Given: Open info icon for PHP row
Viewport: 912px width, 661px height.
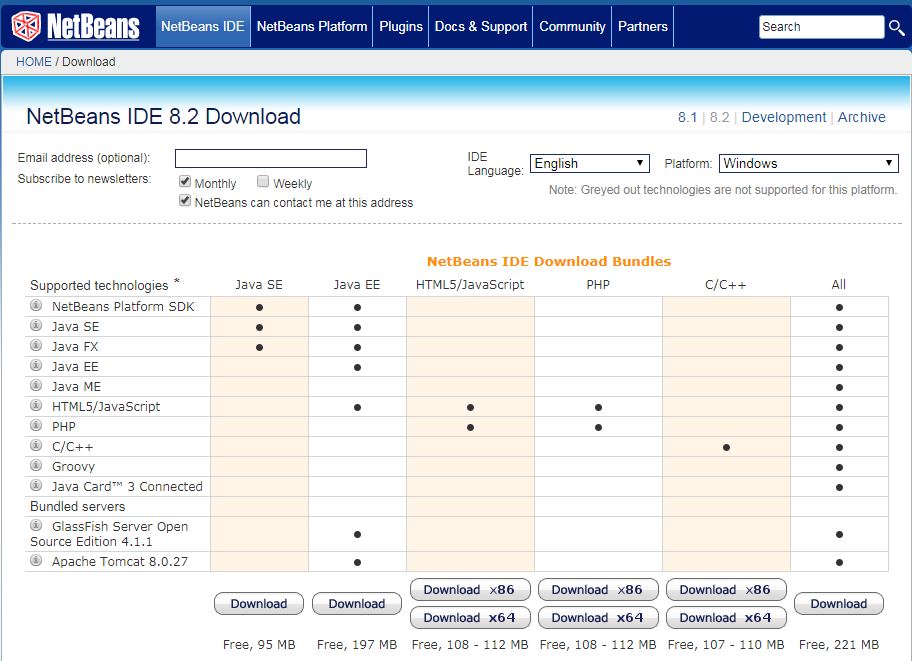Looking at the screenshot, I should [36, 425].
